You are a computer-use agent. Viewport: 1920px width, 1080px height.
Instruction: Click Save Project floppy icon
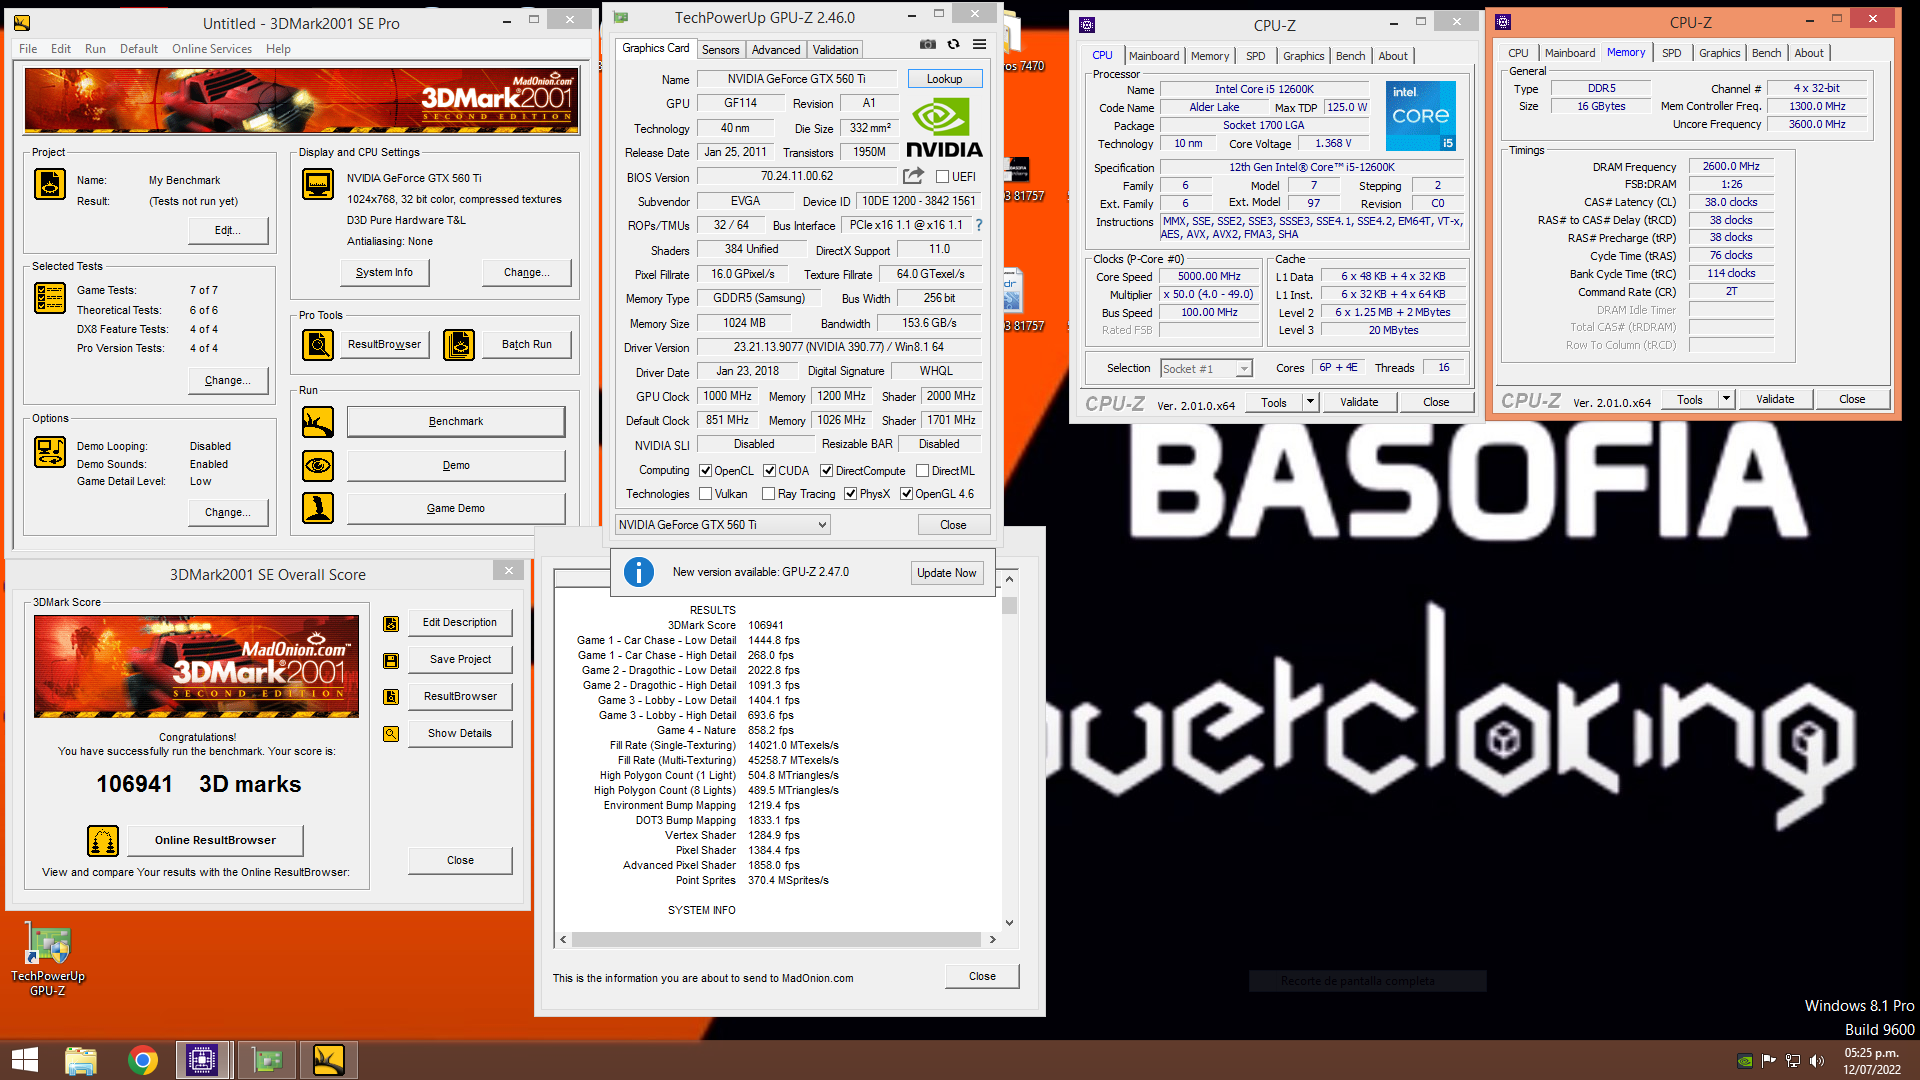click(x=391, y=661)
